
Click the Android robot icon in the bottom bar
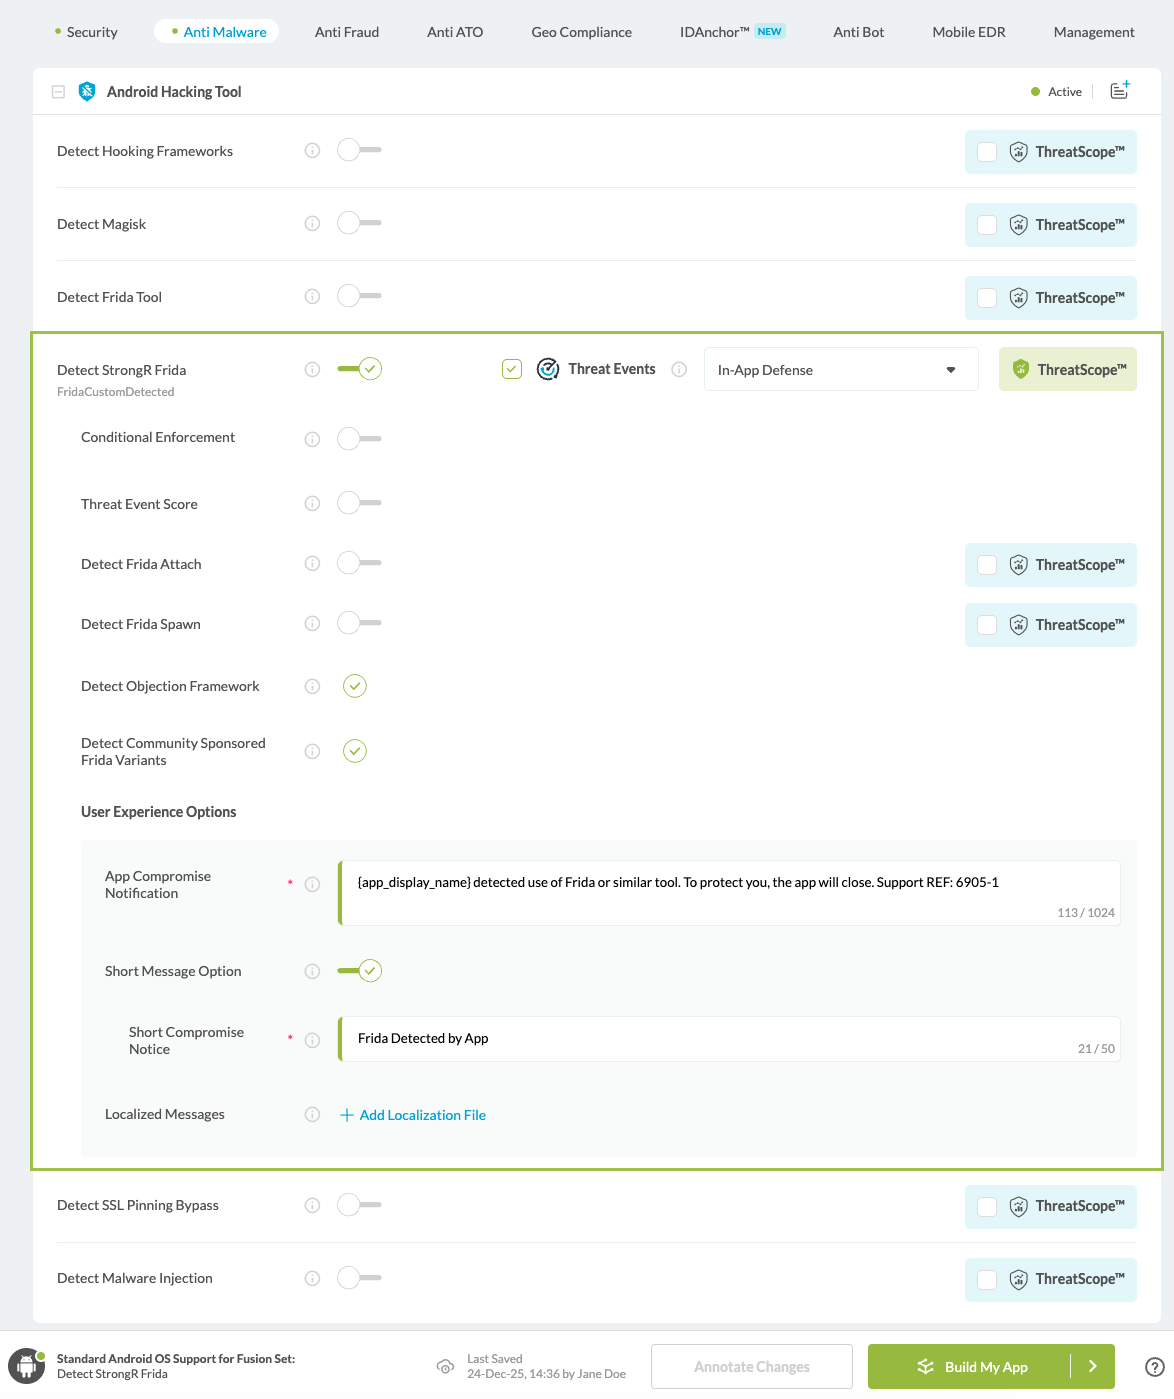point(26,1366)
